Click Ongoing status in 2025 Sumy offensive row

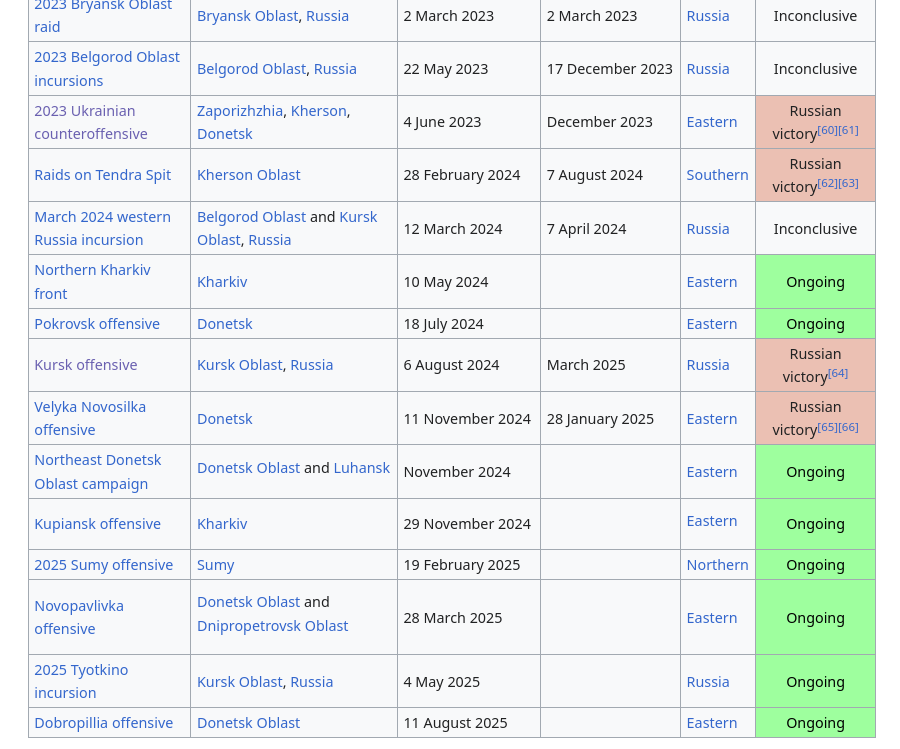click(815, 565)
